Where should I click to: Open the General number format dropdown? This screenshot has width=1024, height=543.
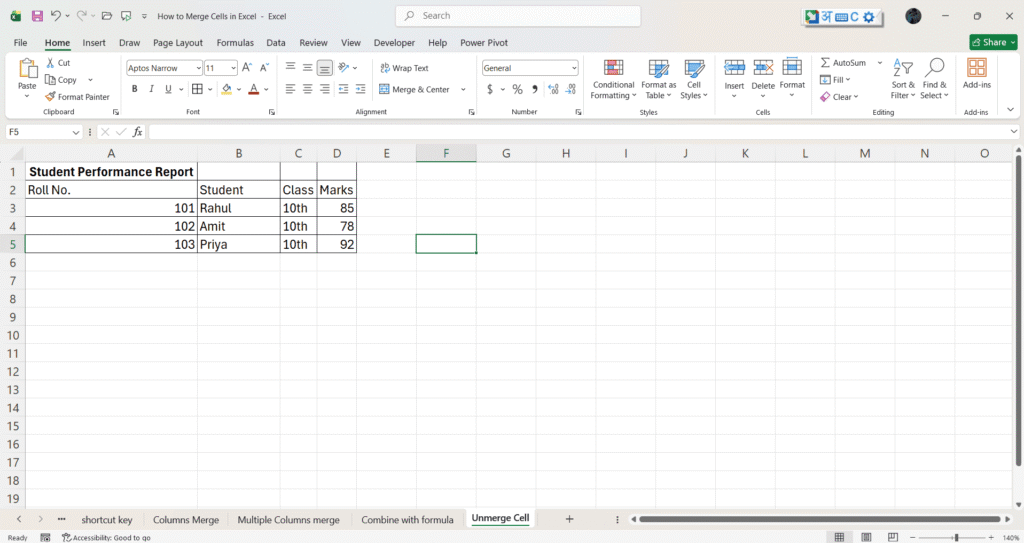(574, 68)
